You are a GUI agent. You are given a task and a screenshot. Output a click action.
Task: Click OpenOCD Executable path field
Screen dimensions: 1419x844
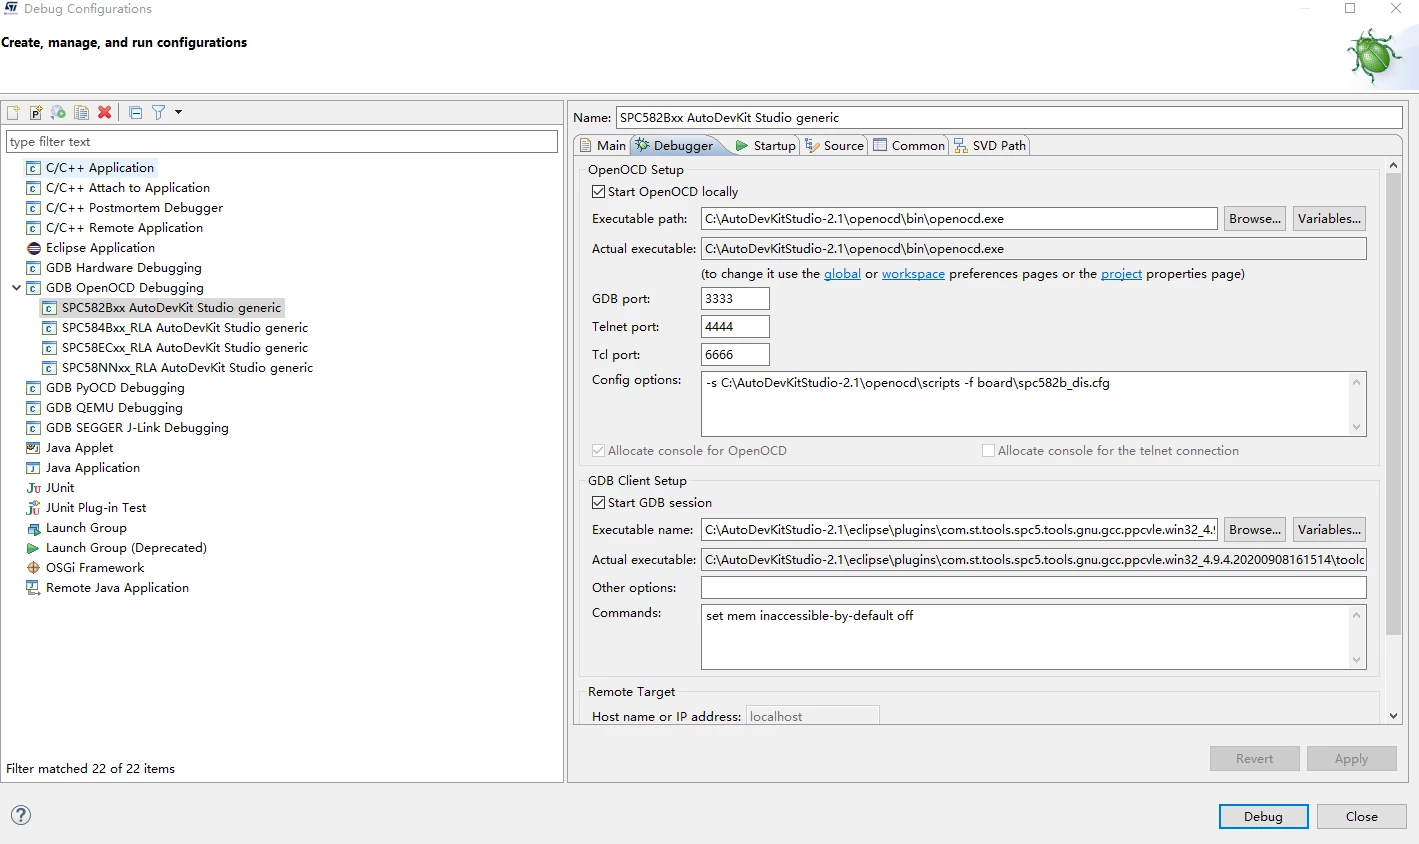(959, 219)
